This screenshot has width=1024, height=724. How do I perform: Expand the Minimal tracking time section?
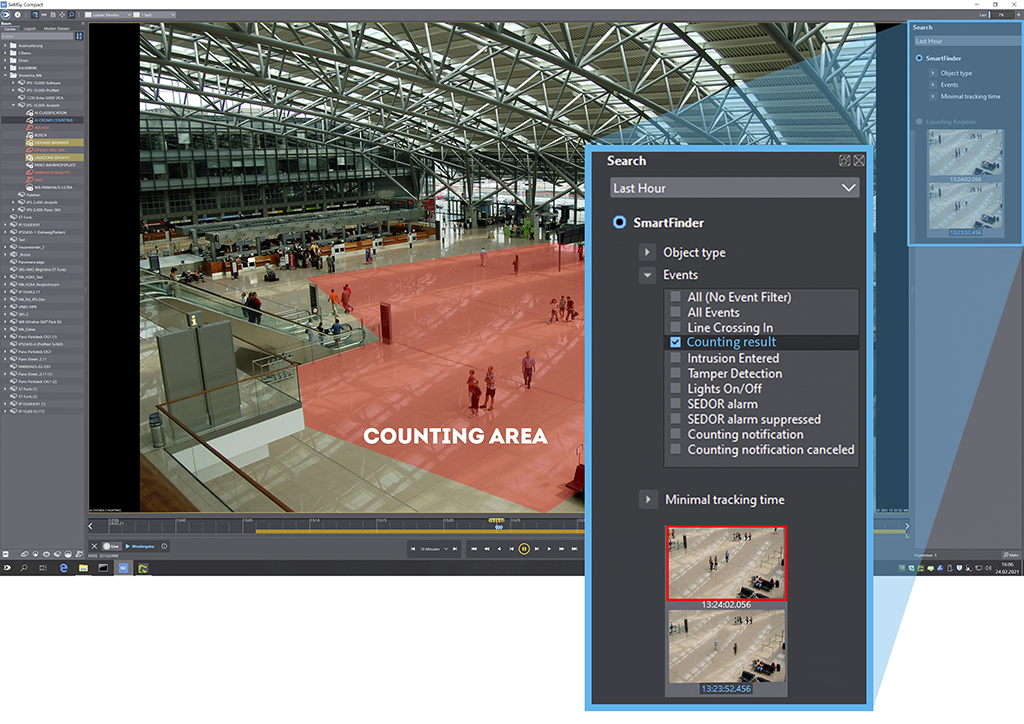[x=647, y=500]
